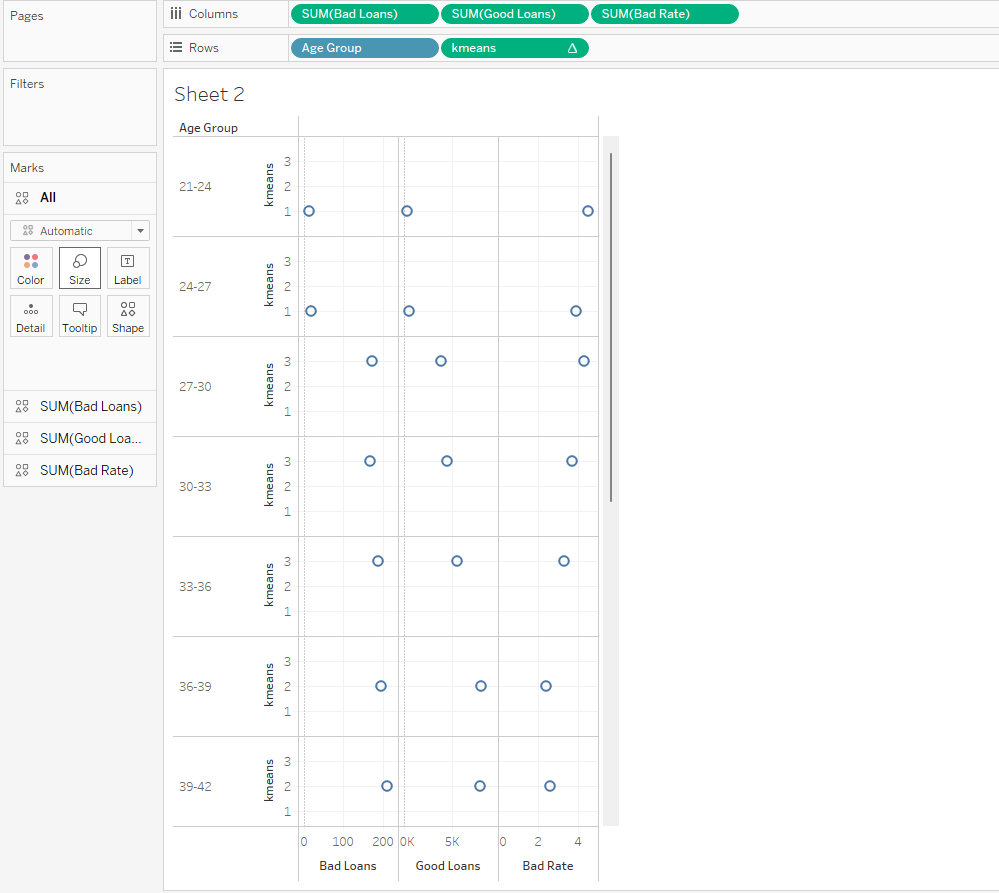Image resolution: width=999 pixels, height=893 pixels.
Task: Select Bad Loans mark in 33-36 row
Action: (x=378, y=561)
